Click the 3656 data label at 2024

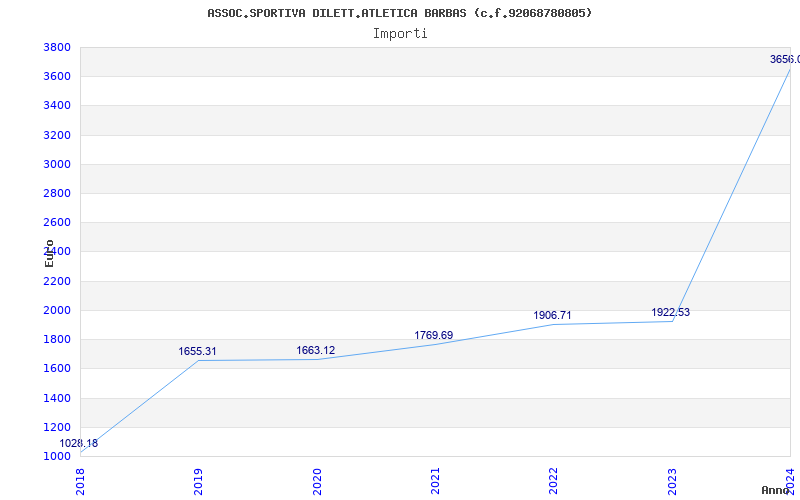(785, 60)
